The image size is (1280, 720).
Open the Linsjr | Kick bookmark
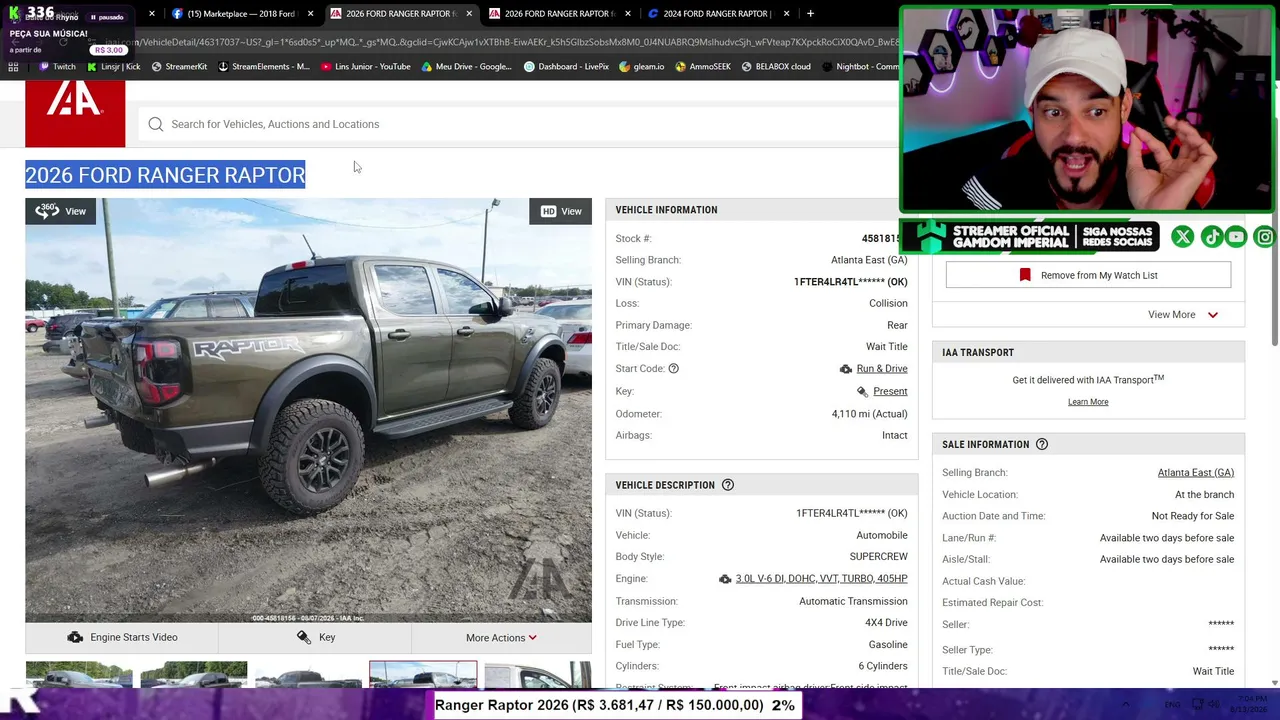114,67
